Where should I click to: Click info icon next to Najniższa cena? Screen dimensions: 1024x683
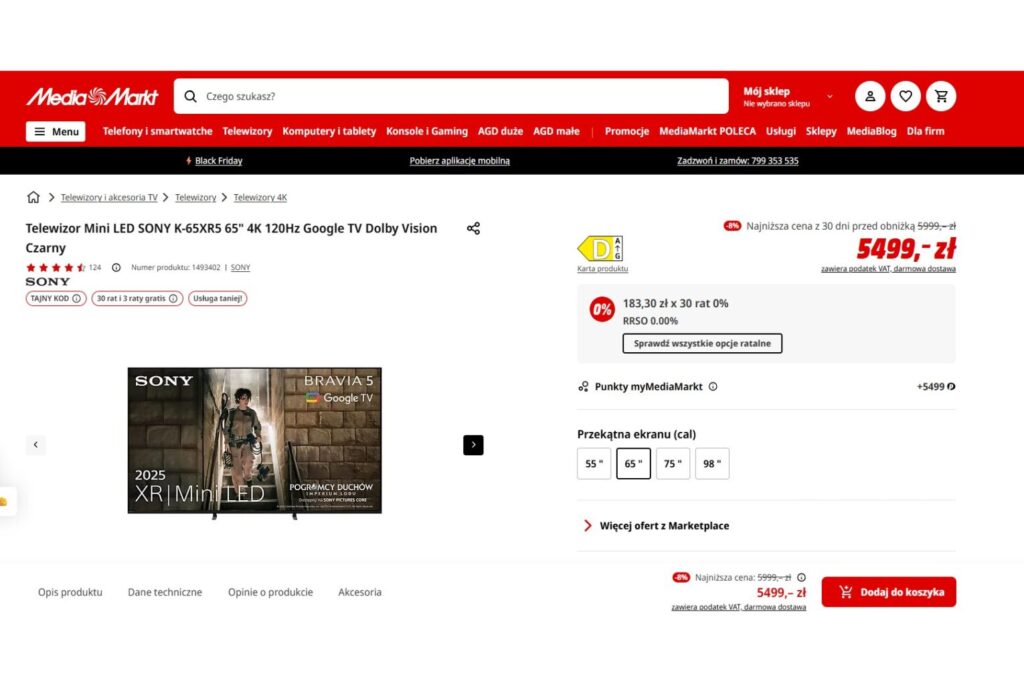click(801, 577)
